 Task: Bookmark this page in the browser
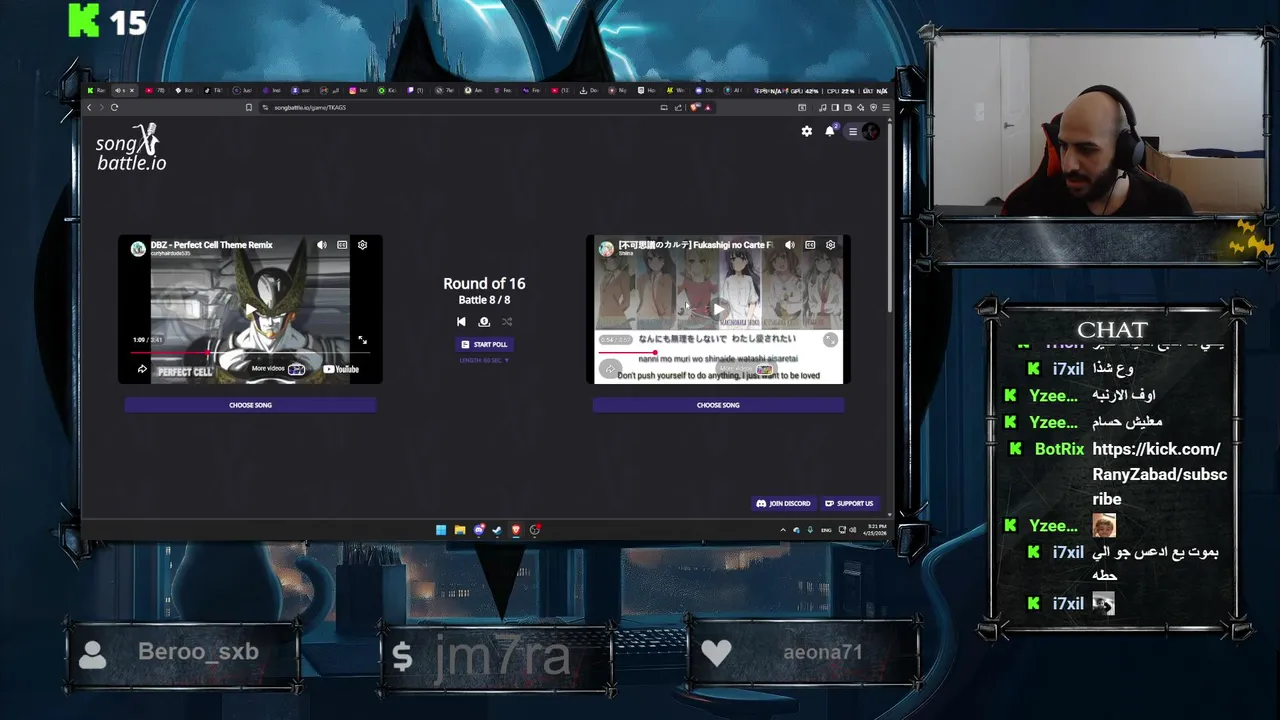pyautogui.click(x=248, y=107)
